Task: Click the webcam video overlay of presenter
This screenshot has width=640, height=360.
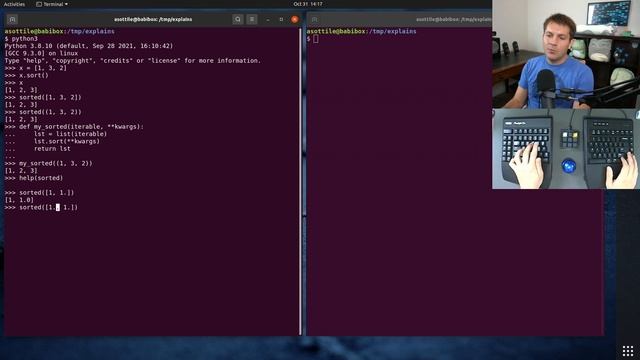Action: [x=566, y=54]
